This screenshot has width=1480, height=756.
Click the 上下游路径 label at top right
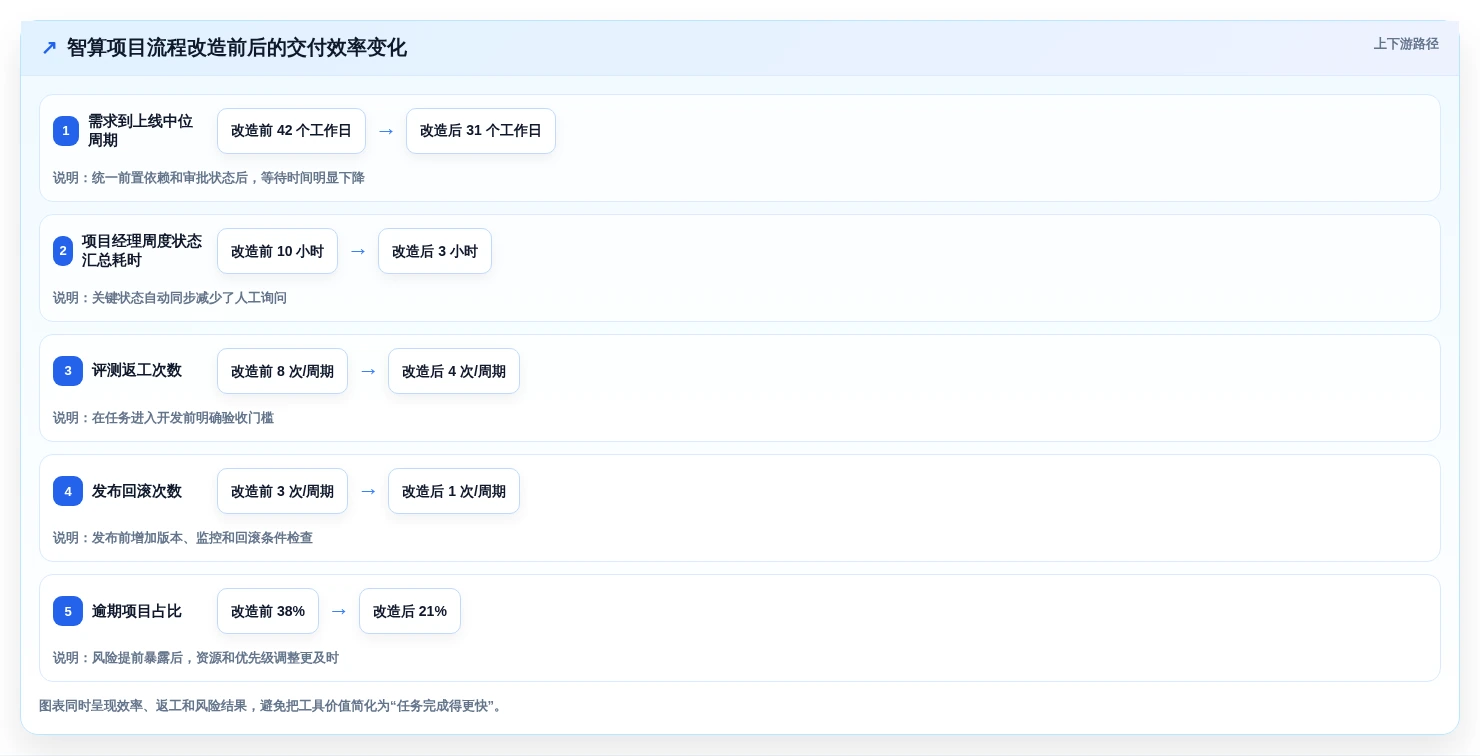[1406, 44]
